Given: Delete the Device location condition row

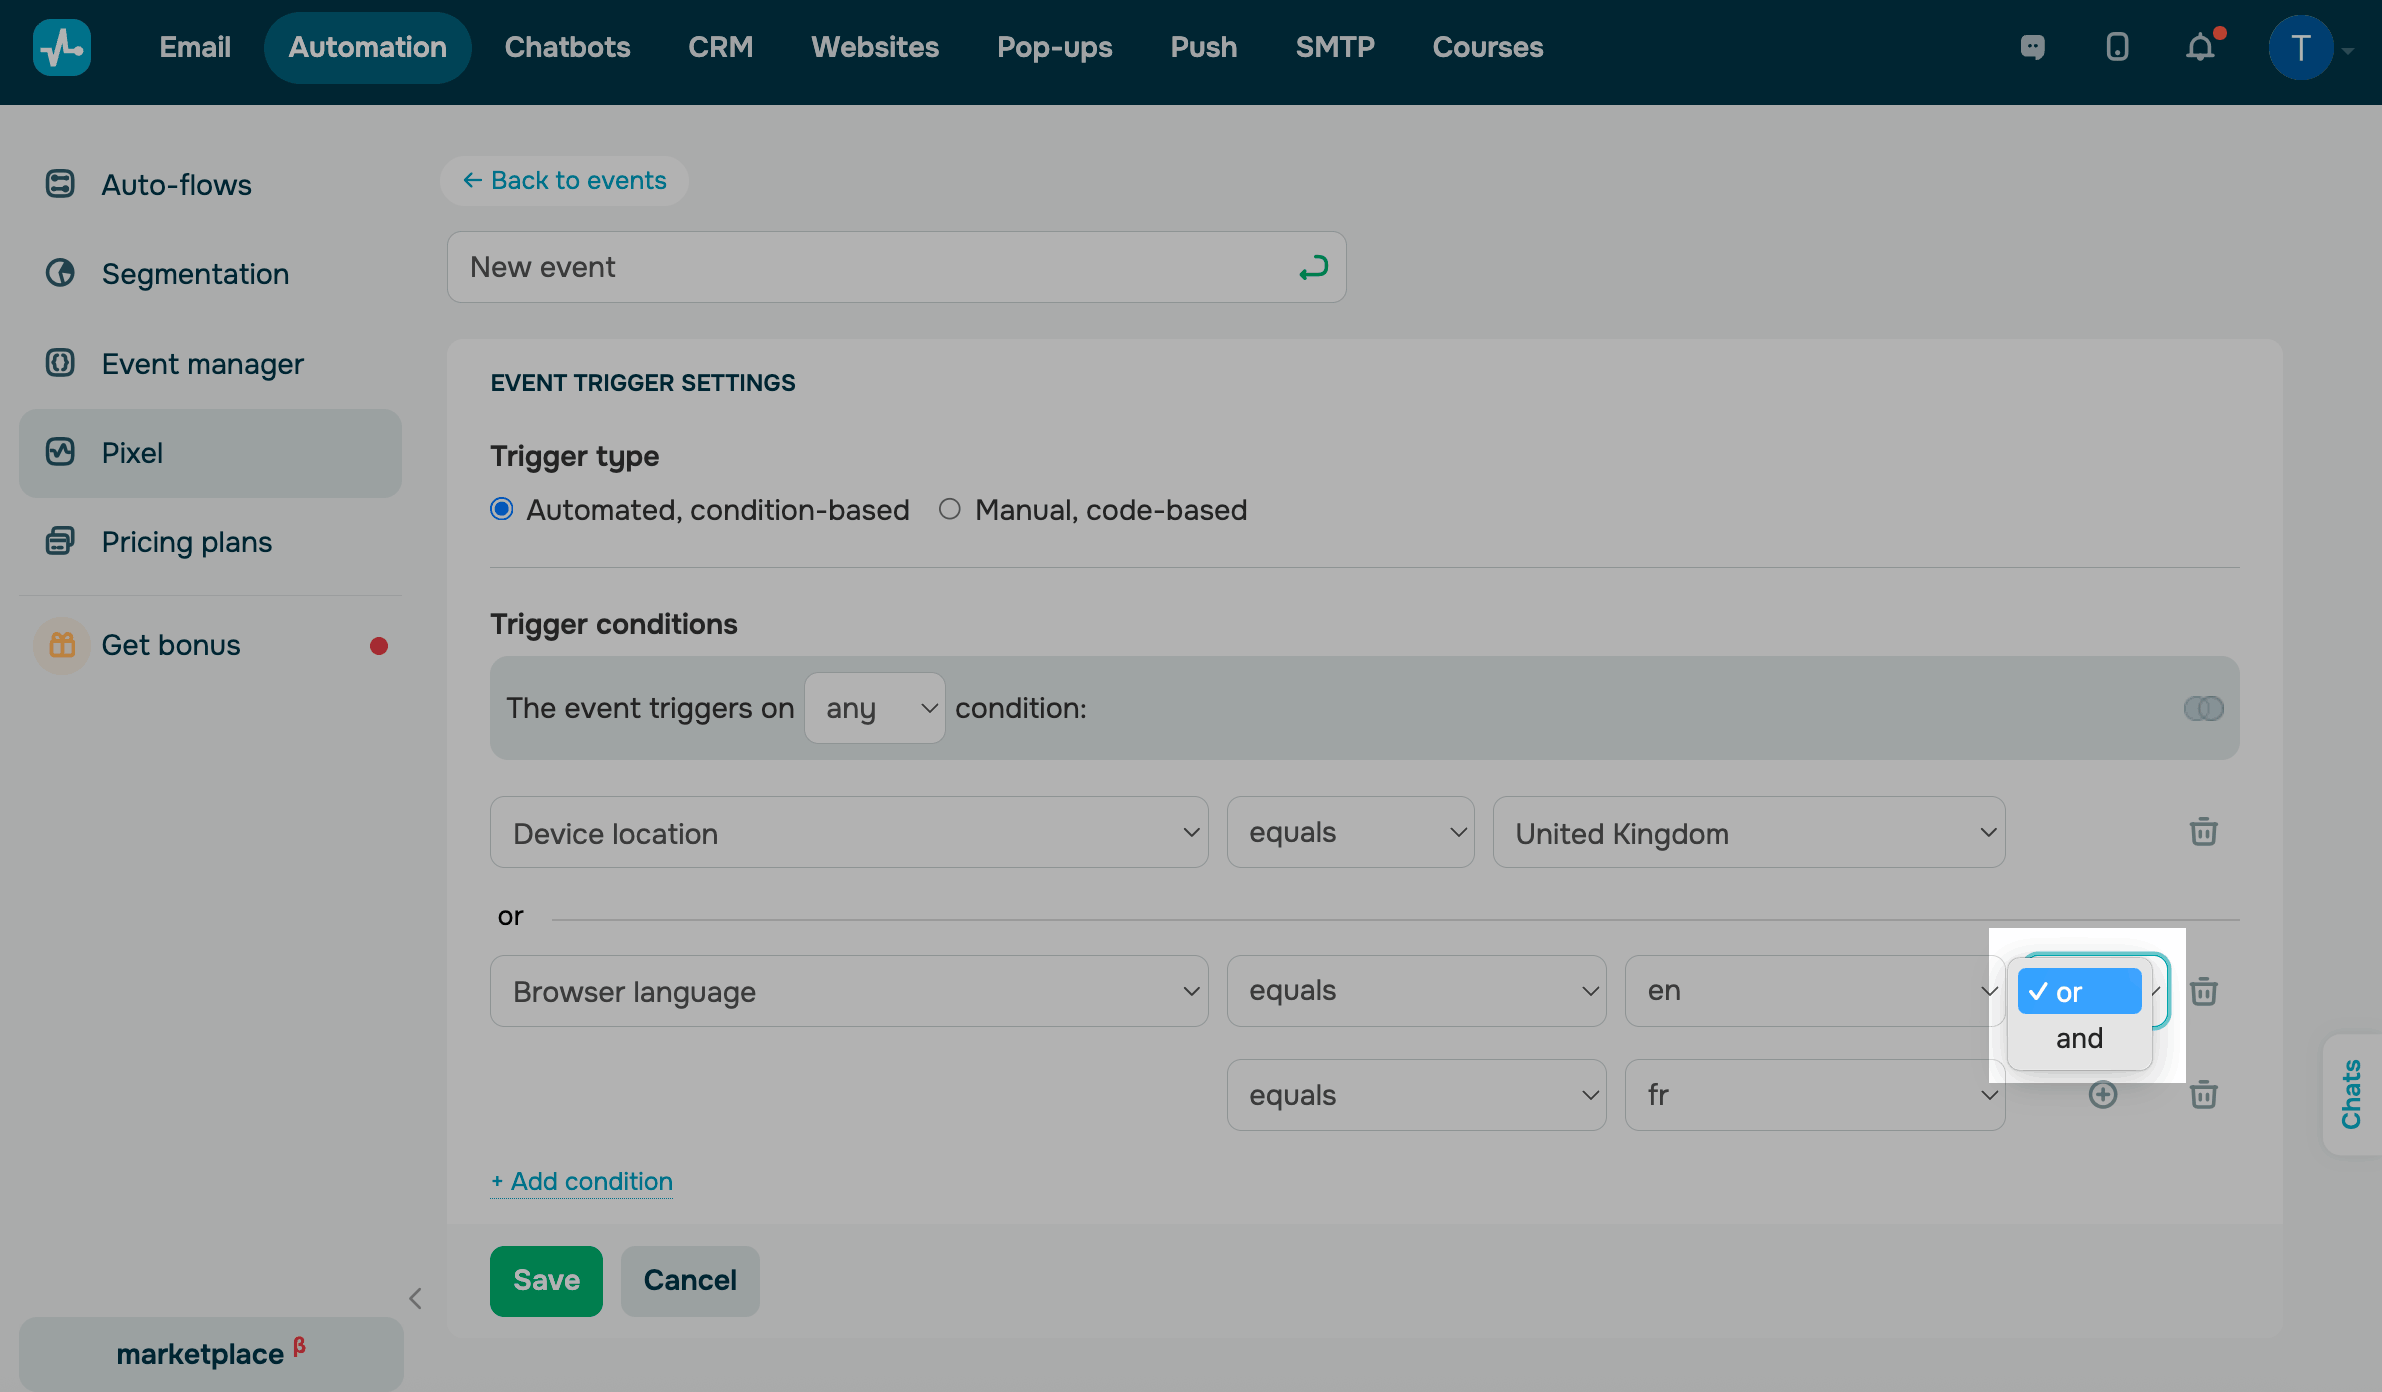Looking at the screenshot, I should point(2203,832).
